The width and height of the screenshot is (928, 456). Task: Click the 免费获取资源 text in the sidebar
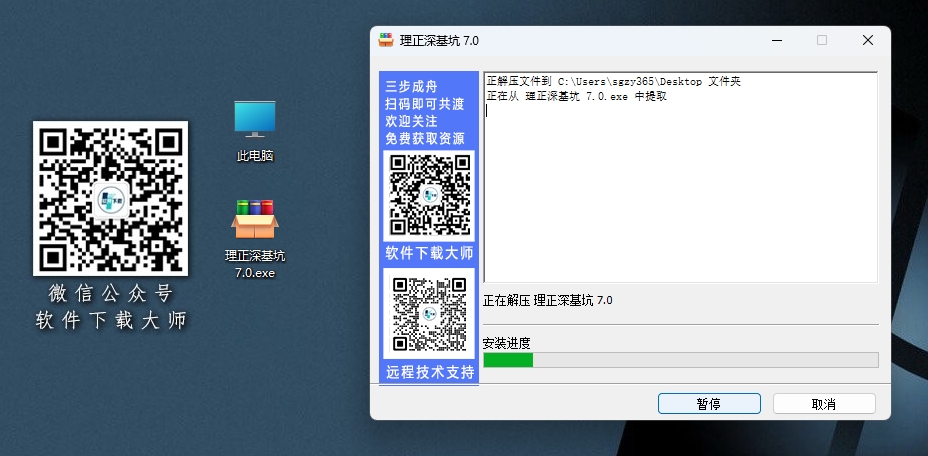(425, 139)
